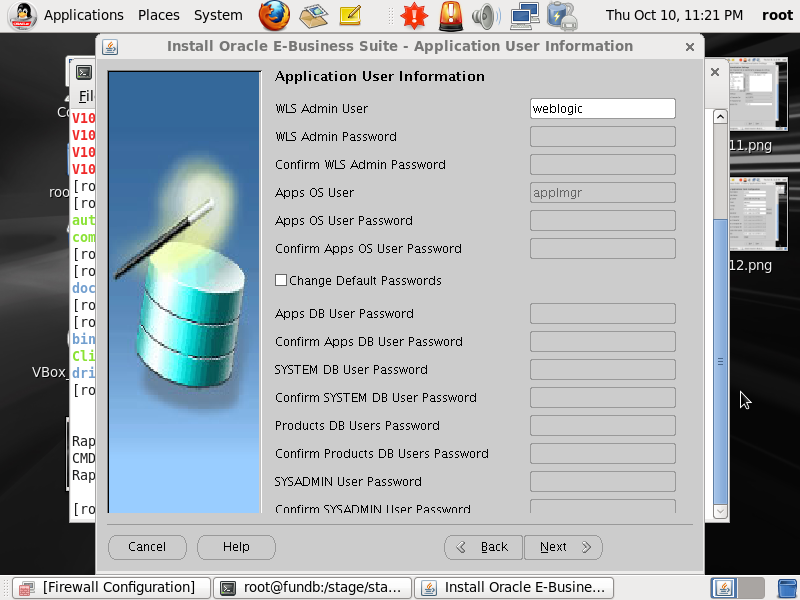Click the Products DB Users Password field
Screen dimensions: 800x600
coord(603,426)
